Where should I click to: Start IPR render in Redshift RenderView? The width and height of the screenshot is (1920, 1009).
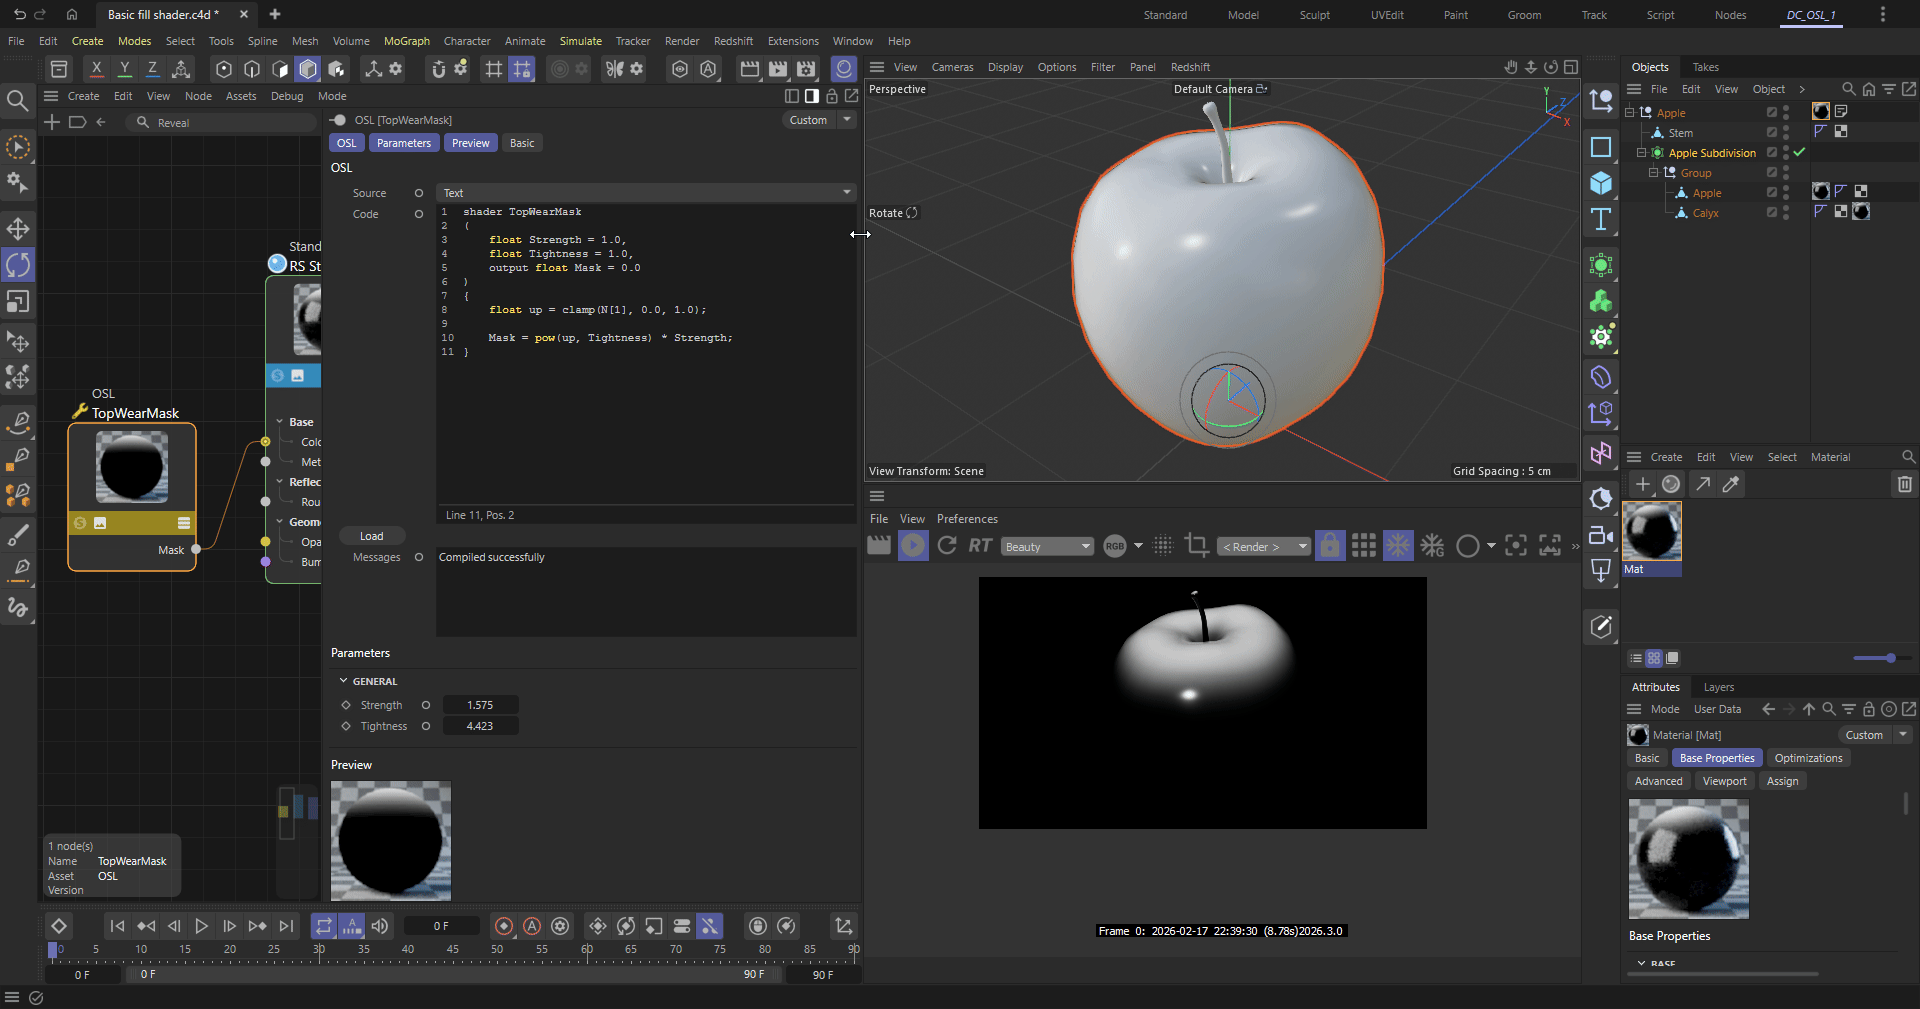click(x=913, y=545)
